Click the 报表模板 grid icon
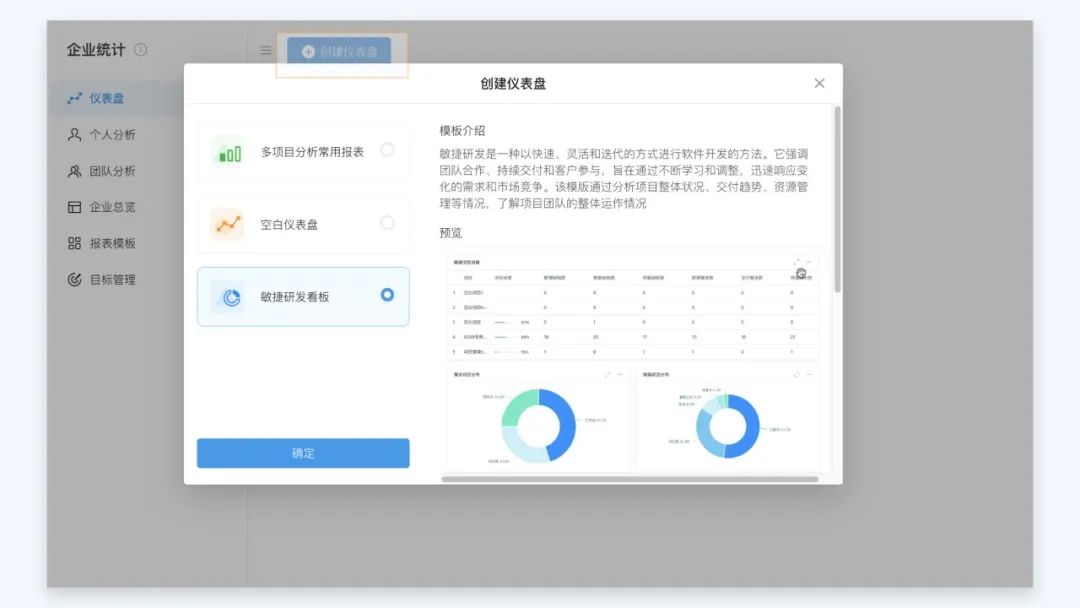Screen dimensions: 1080x608 [74, 243]
